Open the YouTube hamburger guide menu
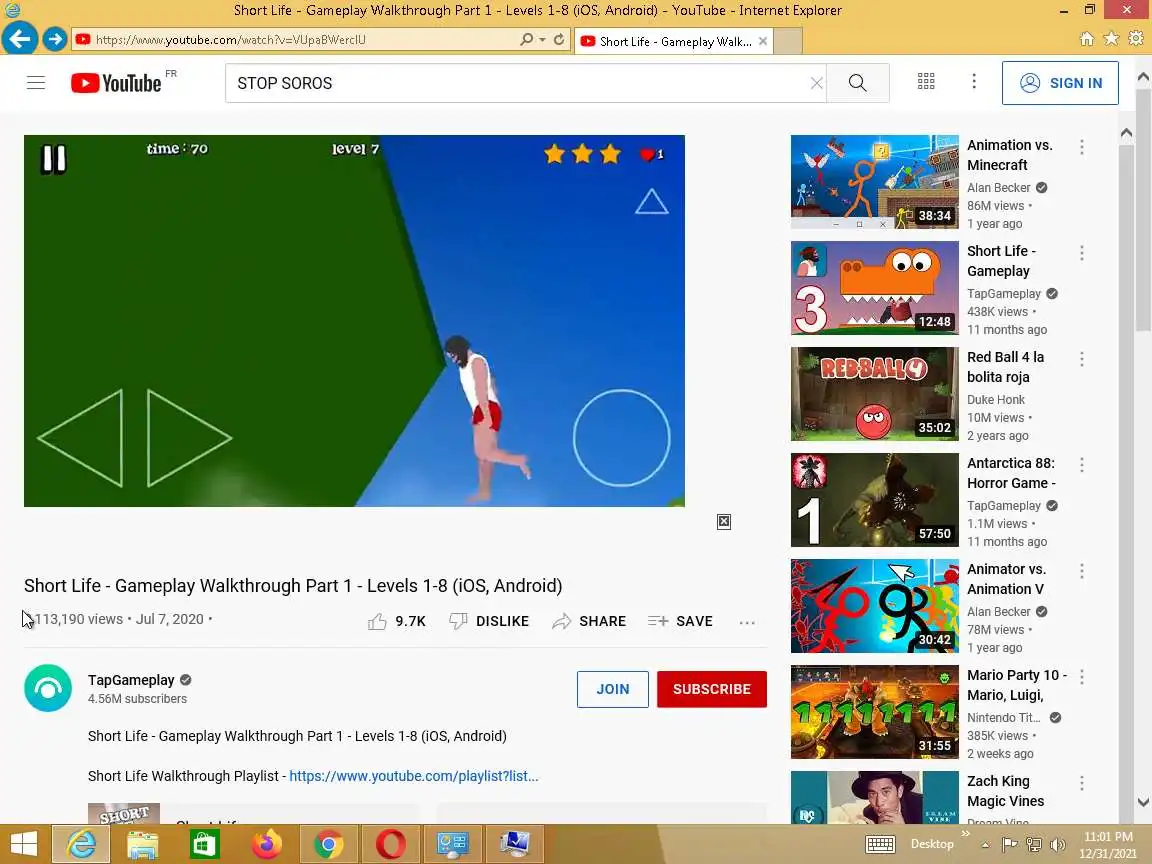 35,83
